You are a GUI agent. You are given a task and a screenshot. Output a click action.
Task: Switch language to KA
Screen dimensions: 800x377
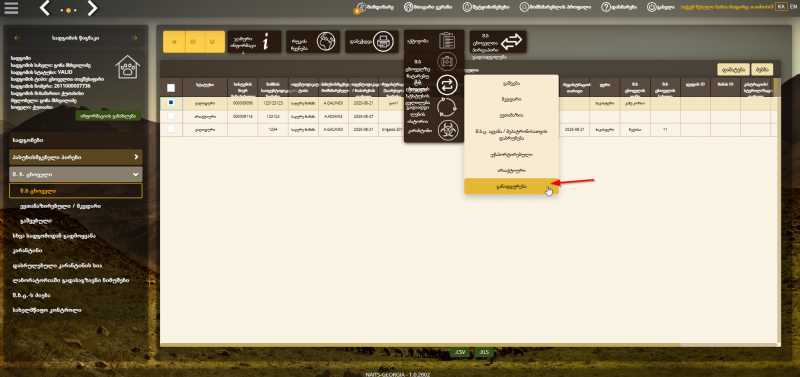(781, 7)
